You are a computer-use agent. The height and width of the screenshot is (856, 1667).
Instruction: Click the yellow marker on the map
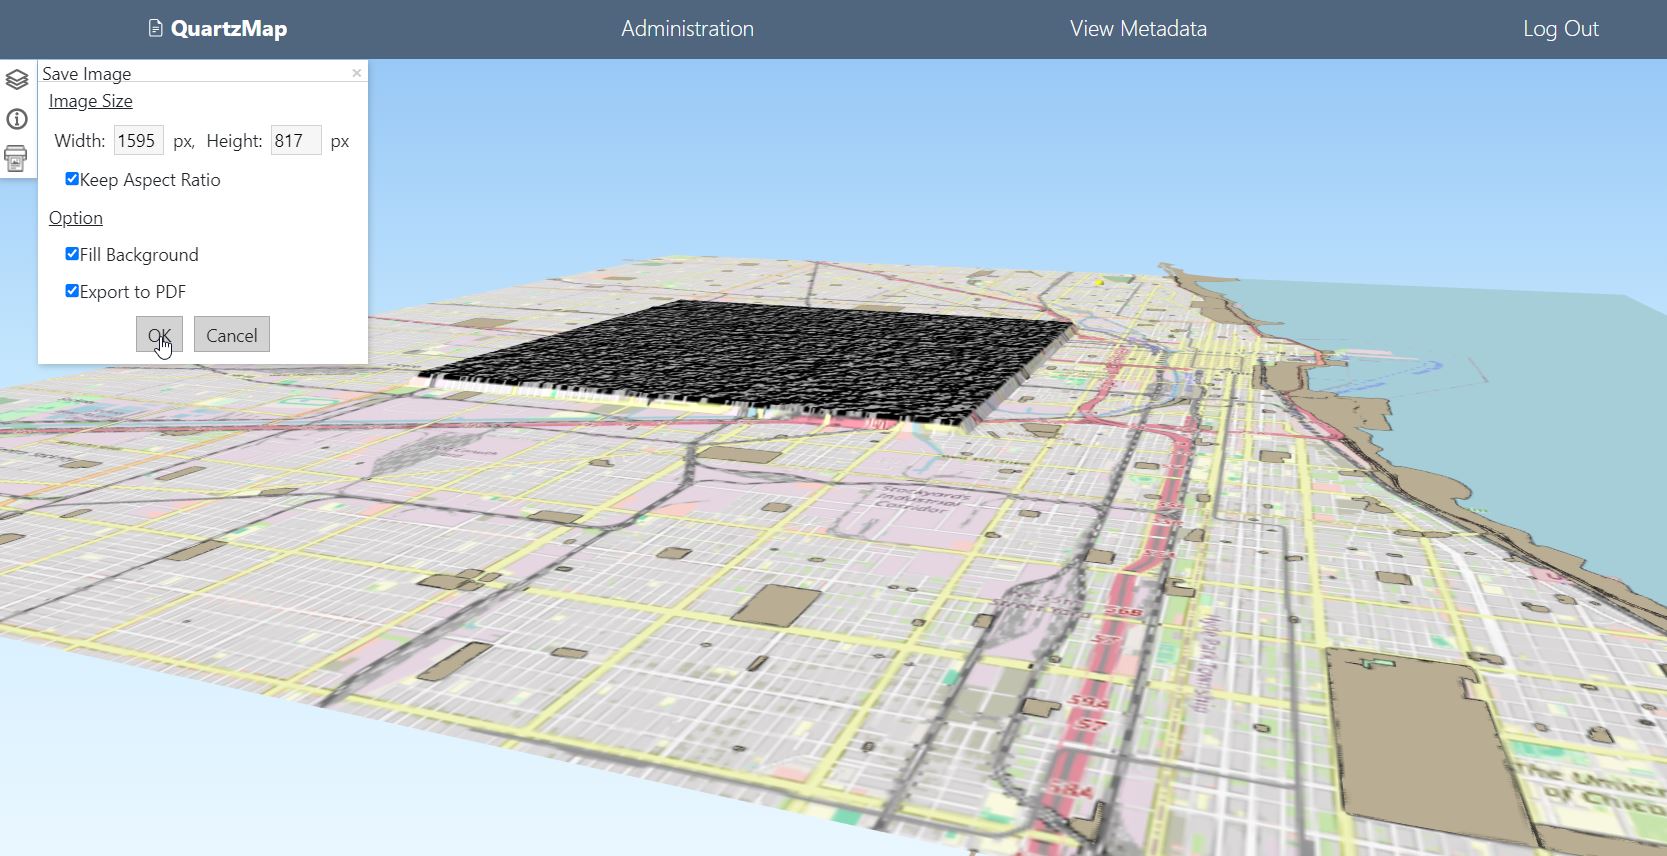[1099, 282]
